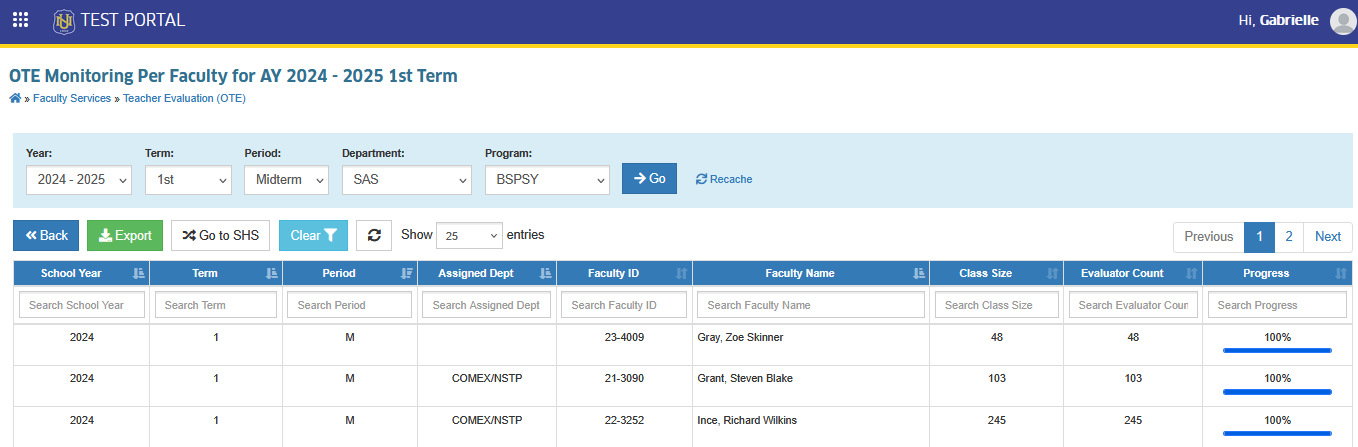Viewport: 1358px width, 447px height.
Task: Click progress bar for Ince, Richard Wilkins
Action: pos(1278,433)
